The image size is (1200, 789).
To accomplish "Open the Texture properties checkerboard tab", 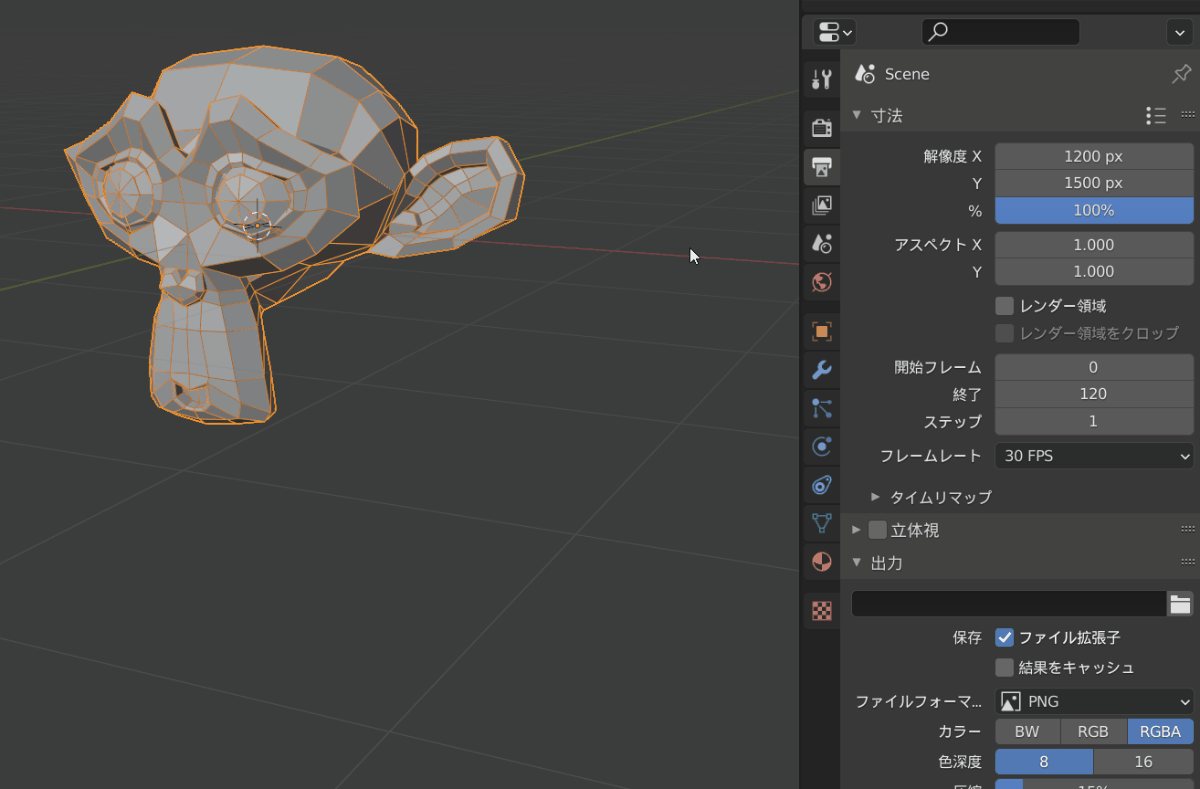I will tap(822, 611).
